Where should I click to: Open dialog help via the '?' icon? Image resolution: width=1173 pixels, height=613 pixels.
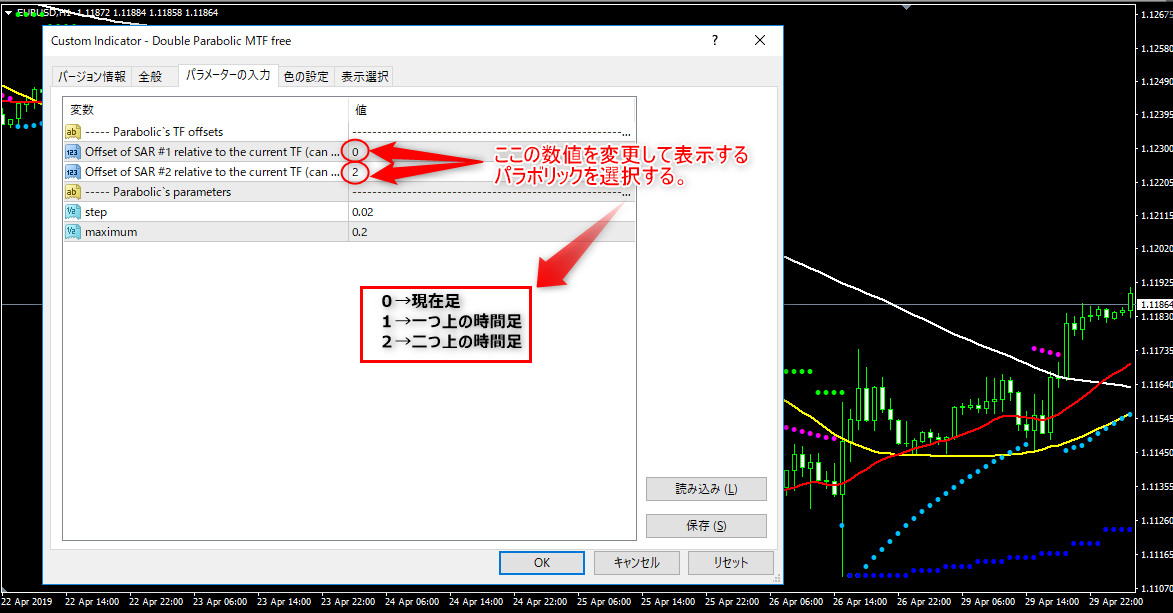(714, 40)
